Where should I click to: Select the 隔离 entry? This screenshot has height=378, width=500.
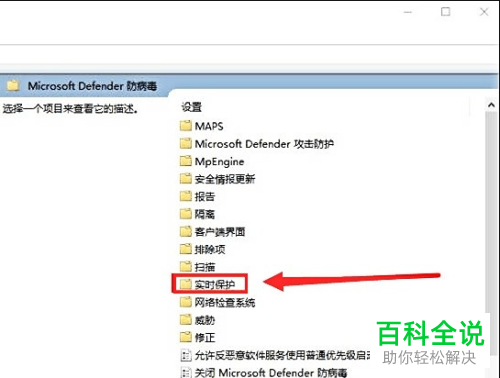click(x=205, y=214)
